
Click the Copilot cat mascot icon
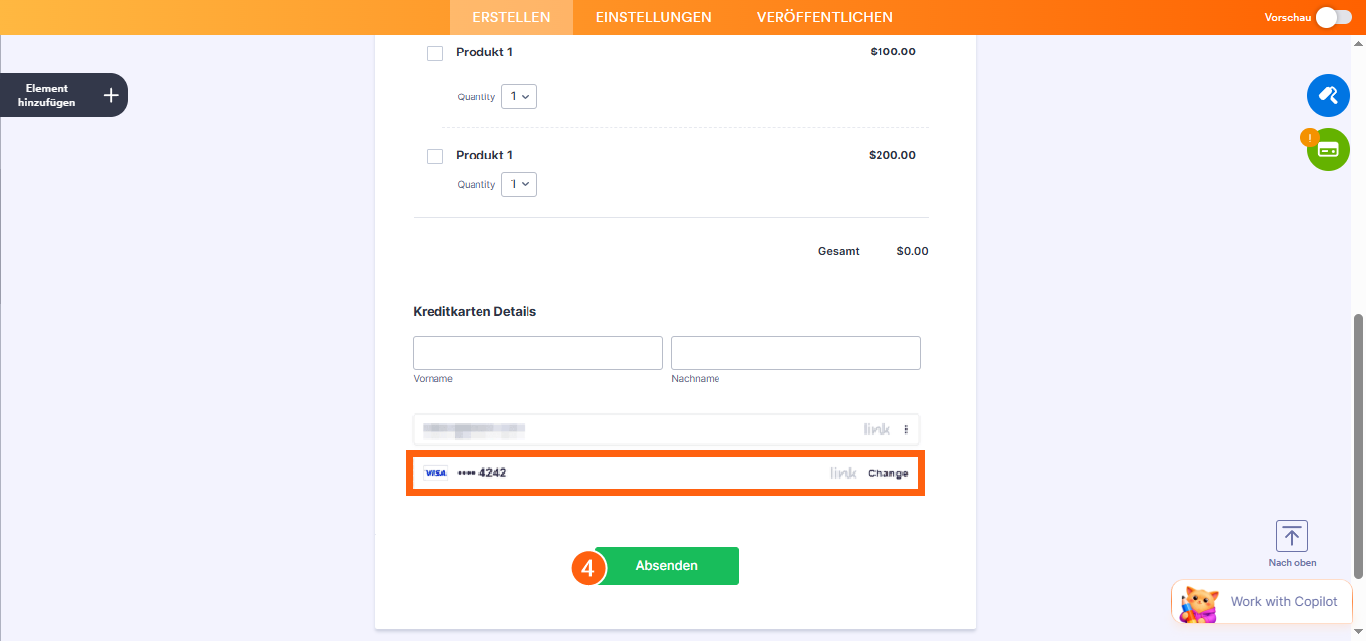point(1199,603)
